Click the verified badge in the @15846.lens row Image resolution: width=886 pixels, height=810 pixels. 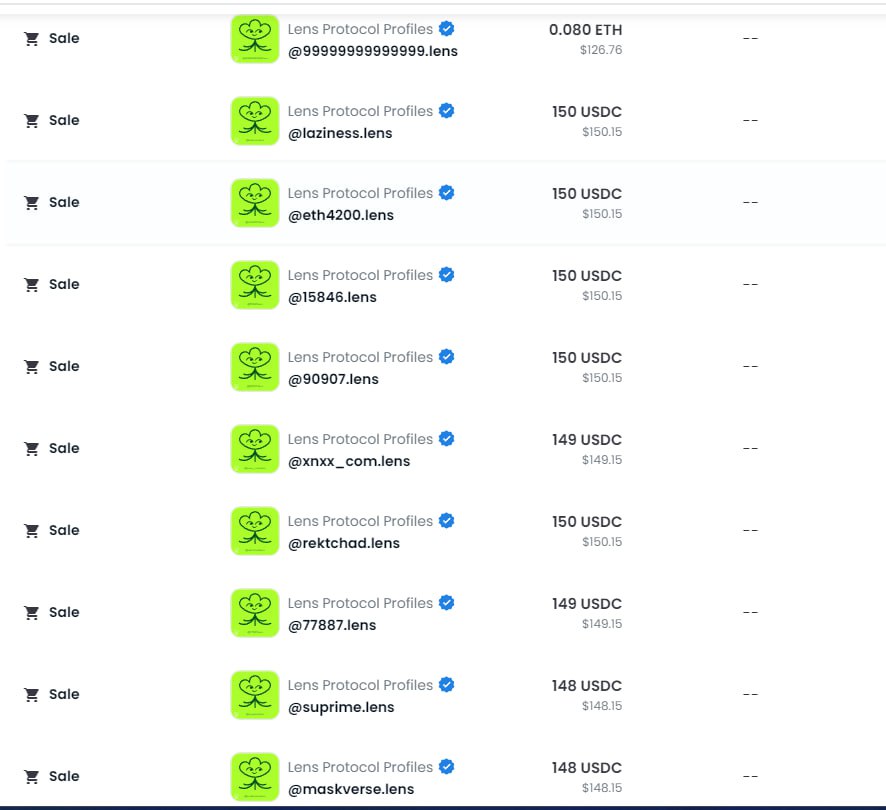[446, 274]
